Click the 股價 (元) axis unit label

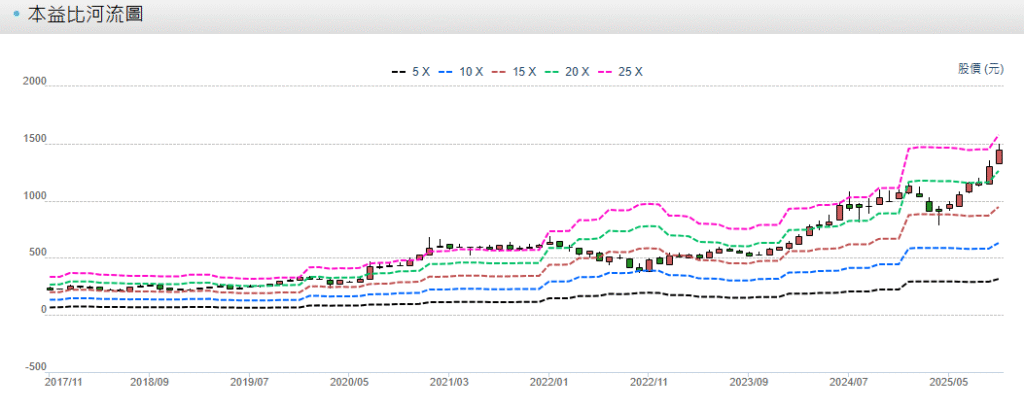[980, 69]
